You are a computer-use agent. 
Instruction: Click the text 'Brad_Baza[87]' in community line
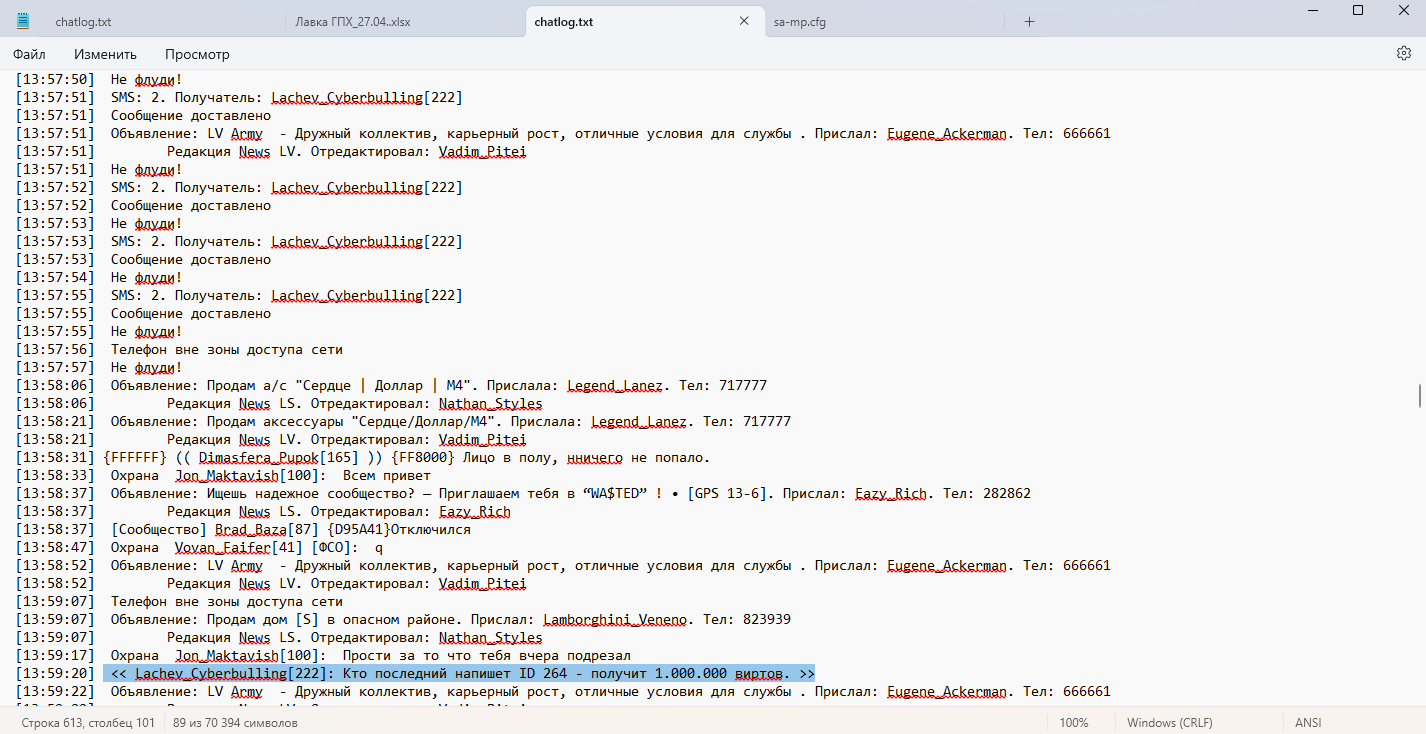pos(267,530)
